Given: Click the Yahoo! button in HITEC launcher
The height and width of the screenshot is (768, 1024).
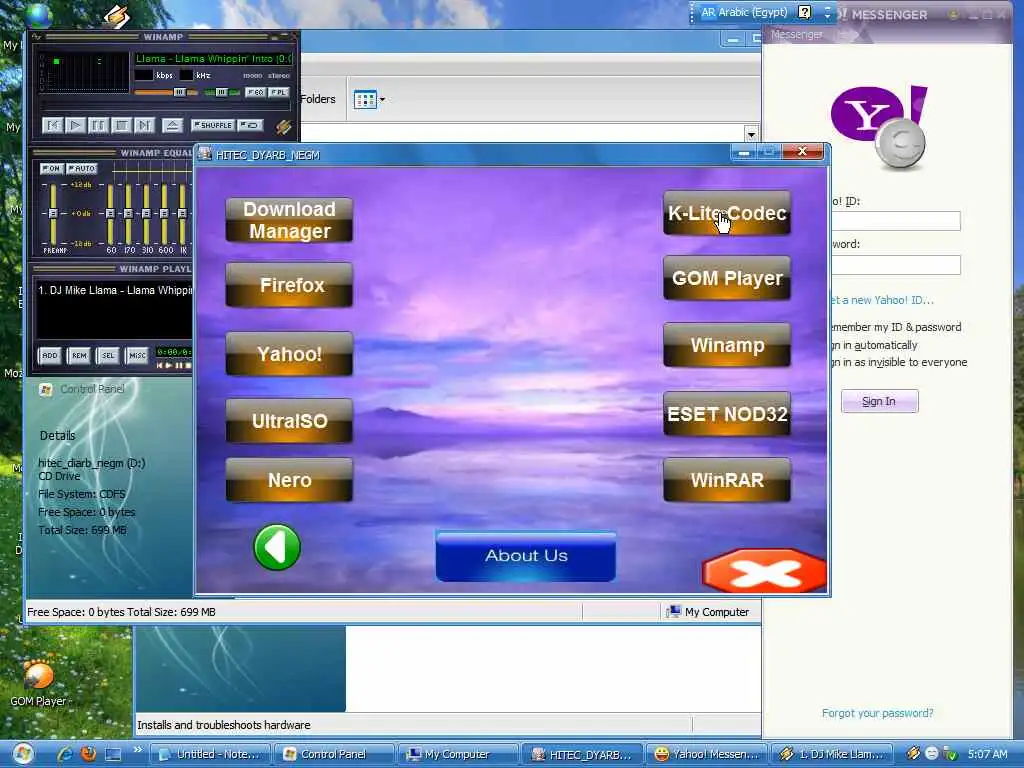Looking at the screenshot, I should click(x=289, y=354).
